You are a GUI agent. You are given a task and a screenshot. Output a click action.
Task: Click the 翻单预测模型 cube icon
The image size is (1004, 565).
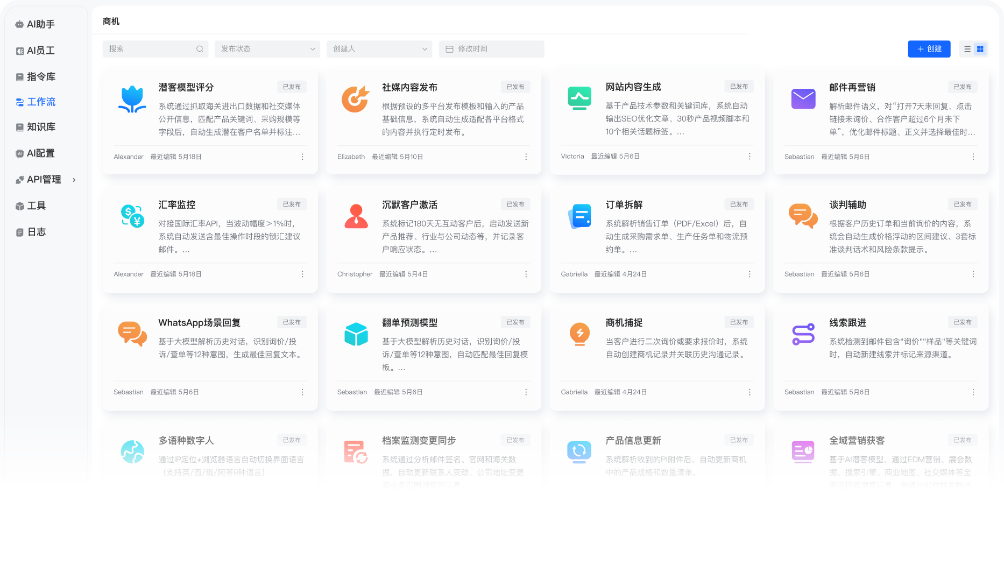click(x=355, y=333)
